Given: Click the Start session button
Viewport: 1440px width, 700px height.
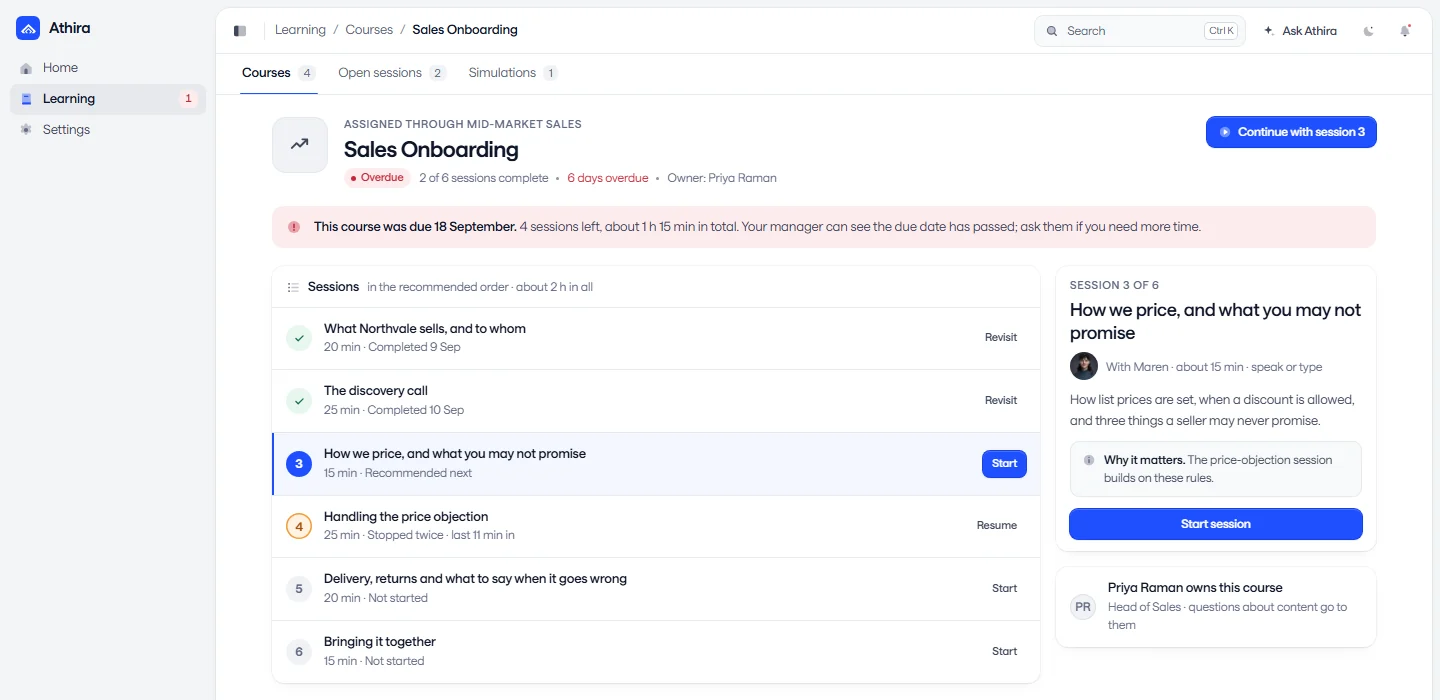Looking at the screenshot, I should 1215,524.
